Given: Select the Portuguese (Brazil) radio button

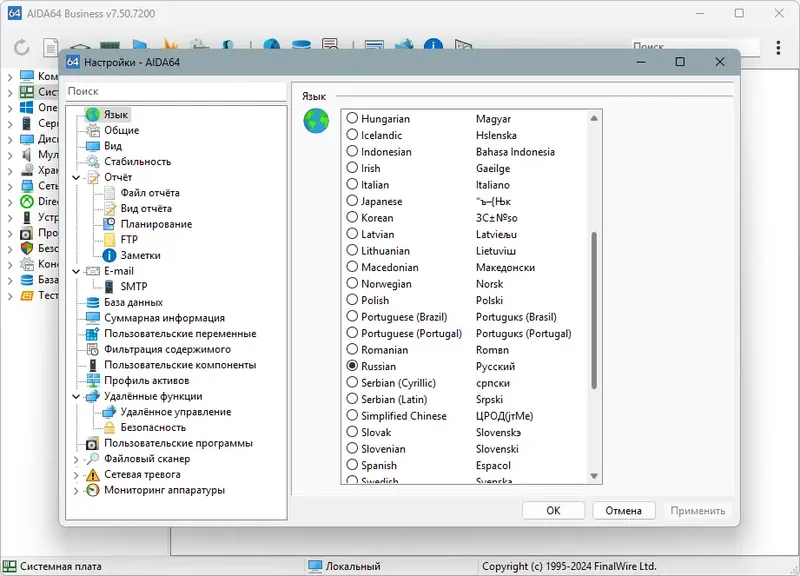Looking at the screenshot, I should pos(352,316).
